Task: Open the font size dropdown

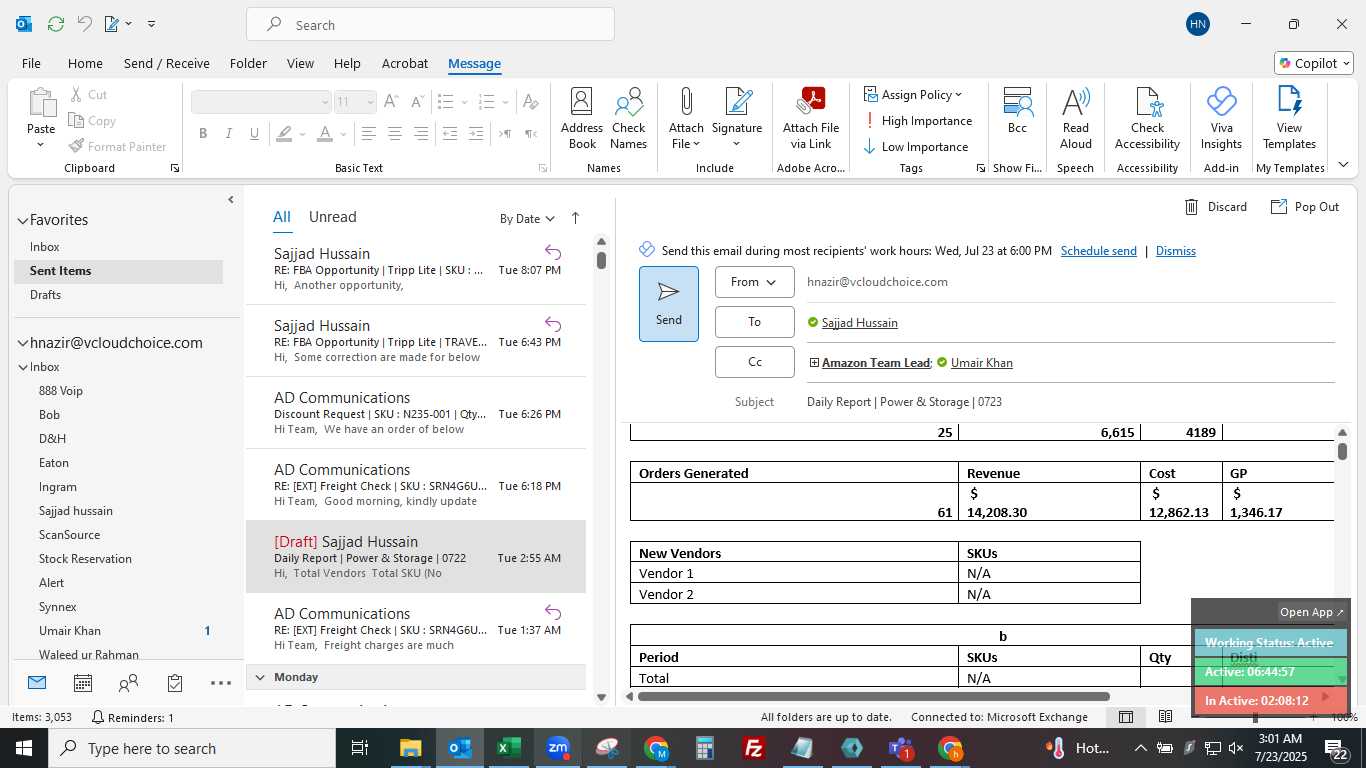Action: (x=370, y=102)
